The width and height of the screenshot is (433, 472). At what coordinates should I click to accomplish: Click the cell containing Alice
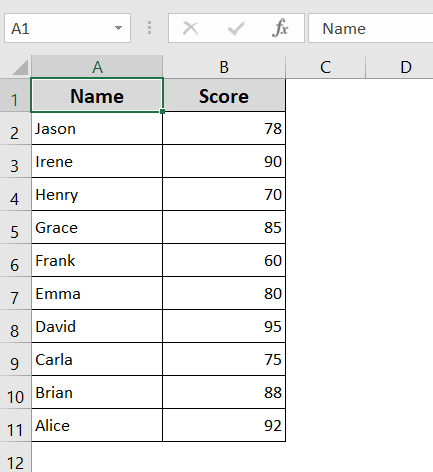97,425
